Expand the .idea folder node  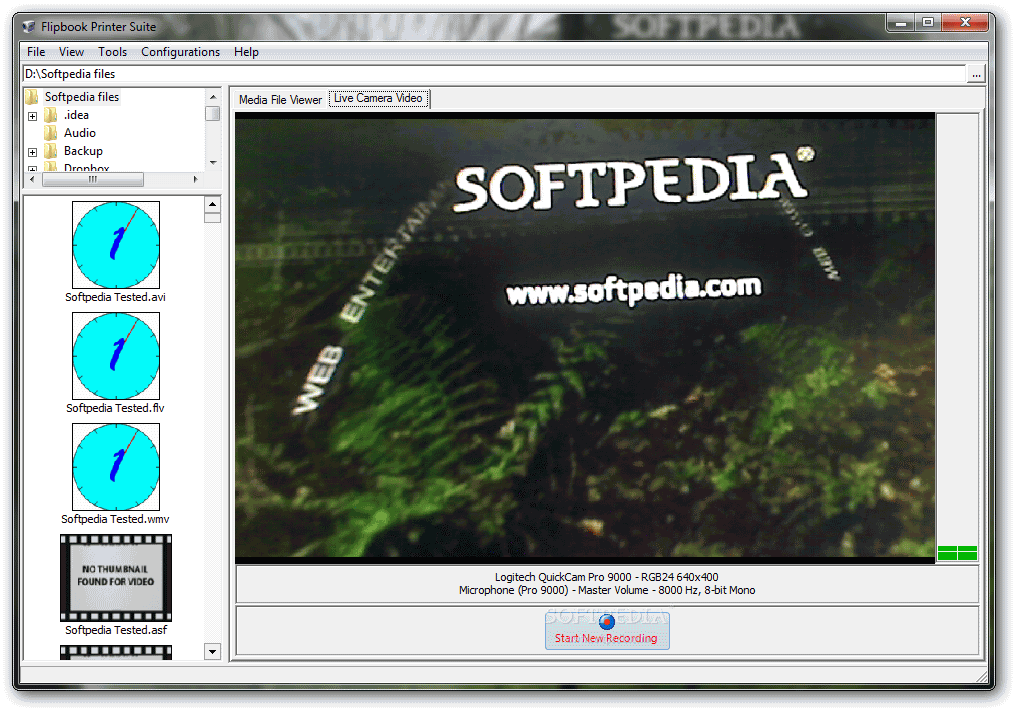coord(32,116)
